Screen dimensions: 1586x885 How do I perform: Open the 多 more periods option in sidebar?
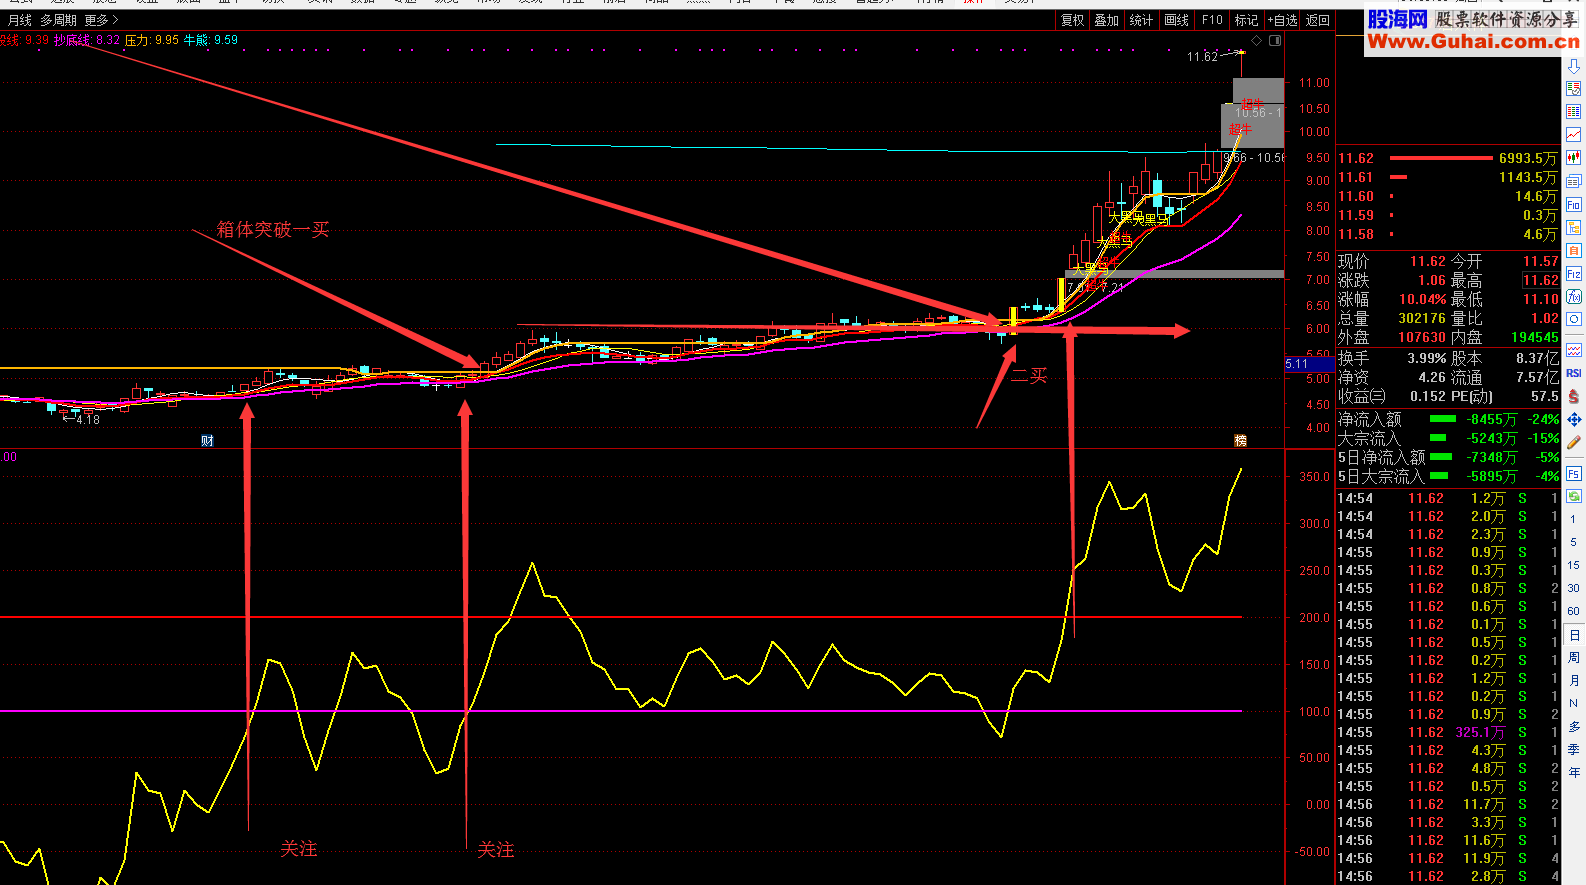tap(1574, 727)
